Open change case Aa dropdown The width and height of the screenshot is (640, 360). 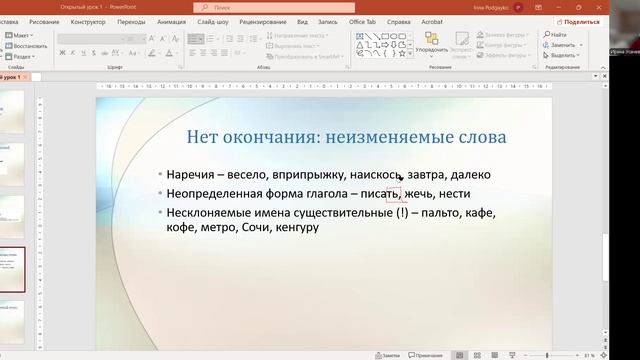pos(134,53)
